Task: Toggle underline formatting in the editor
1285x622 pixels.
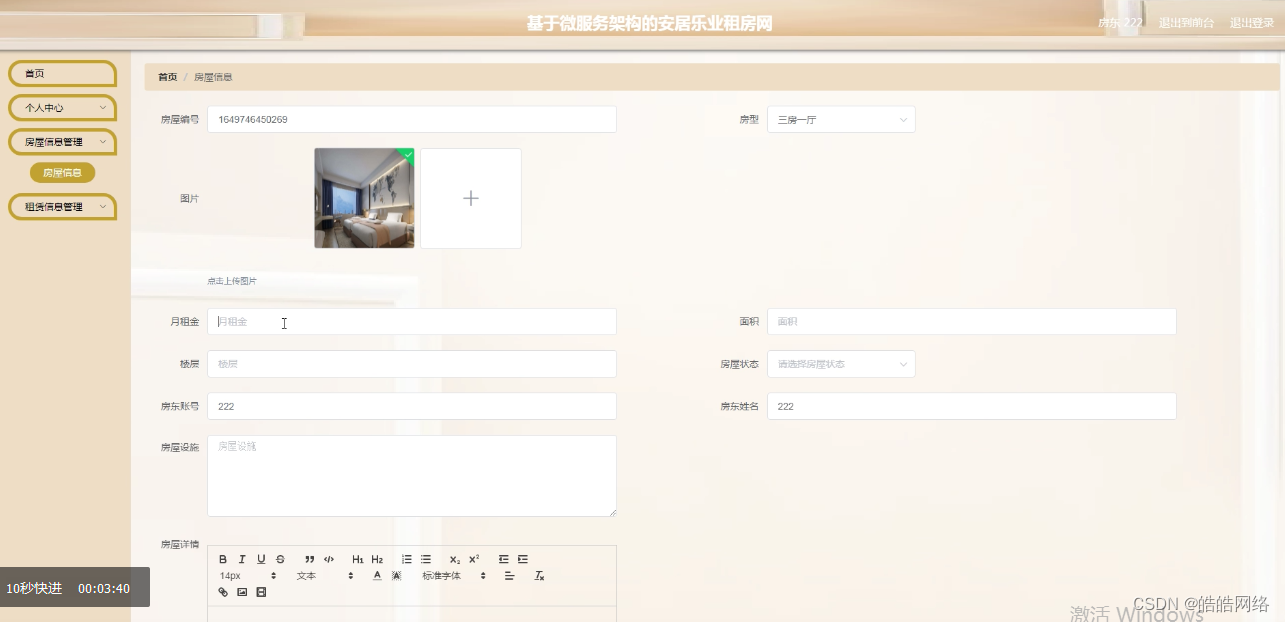Action: click(260, 558)
